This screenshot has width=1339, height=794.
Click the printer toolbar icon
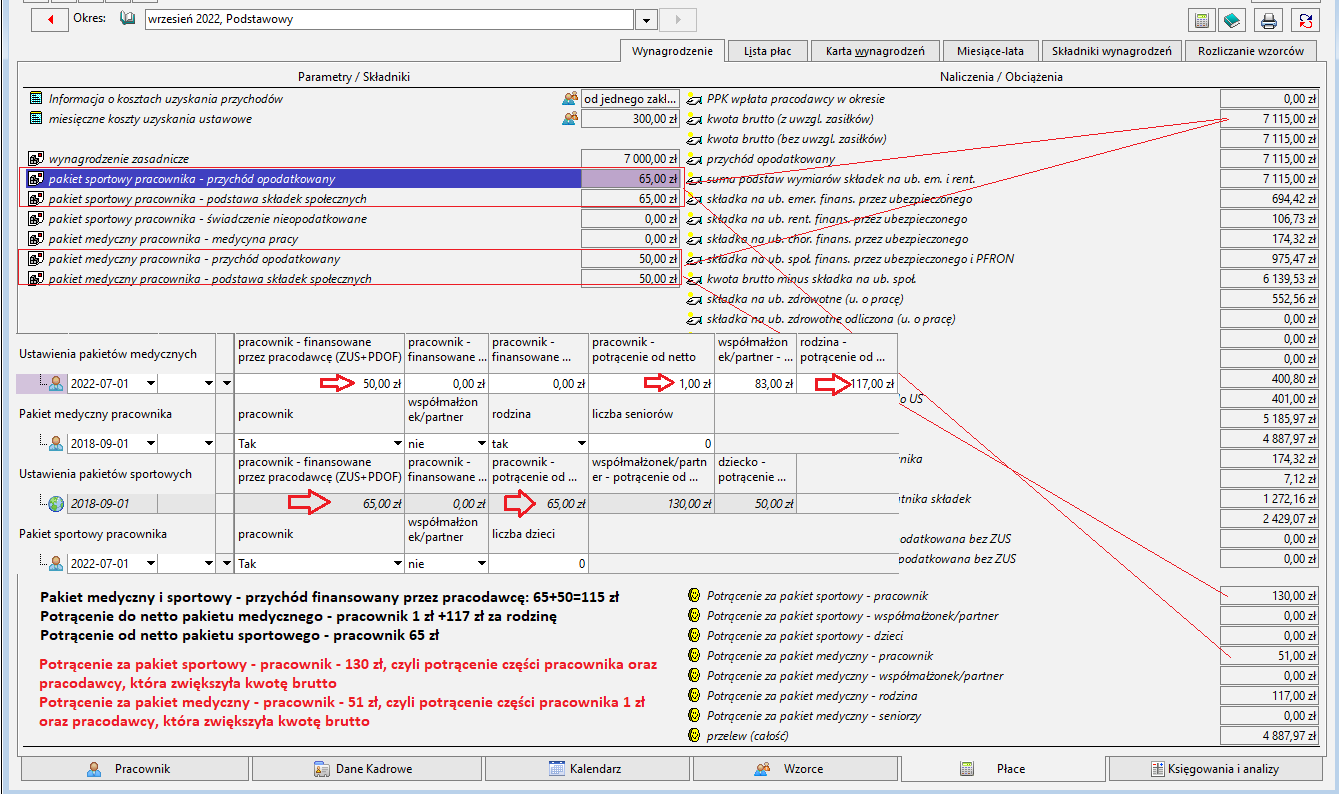(1269, 19)
